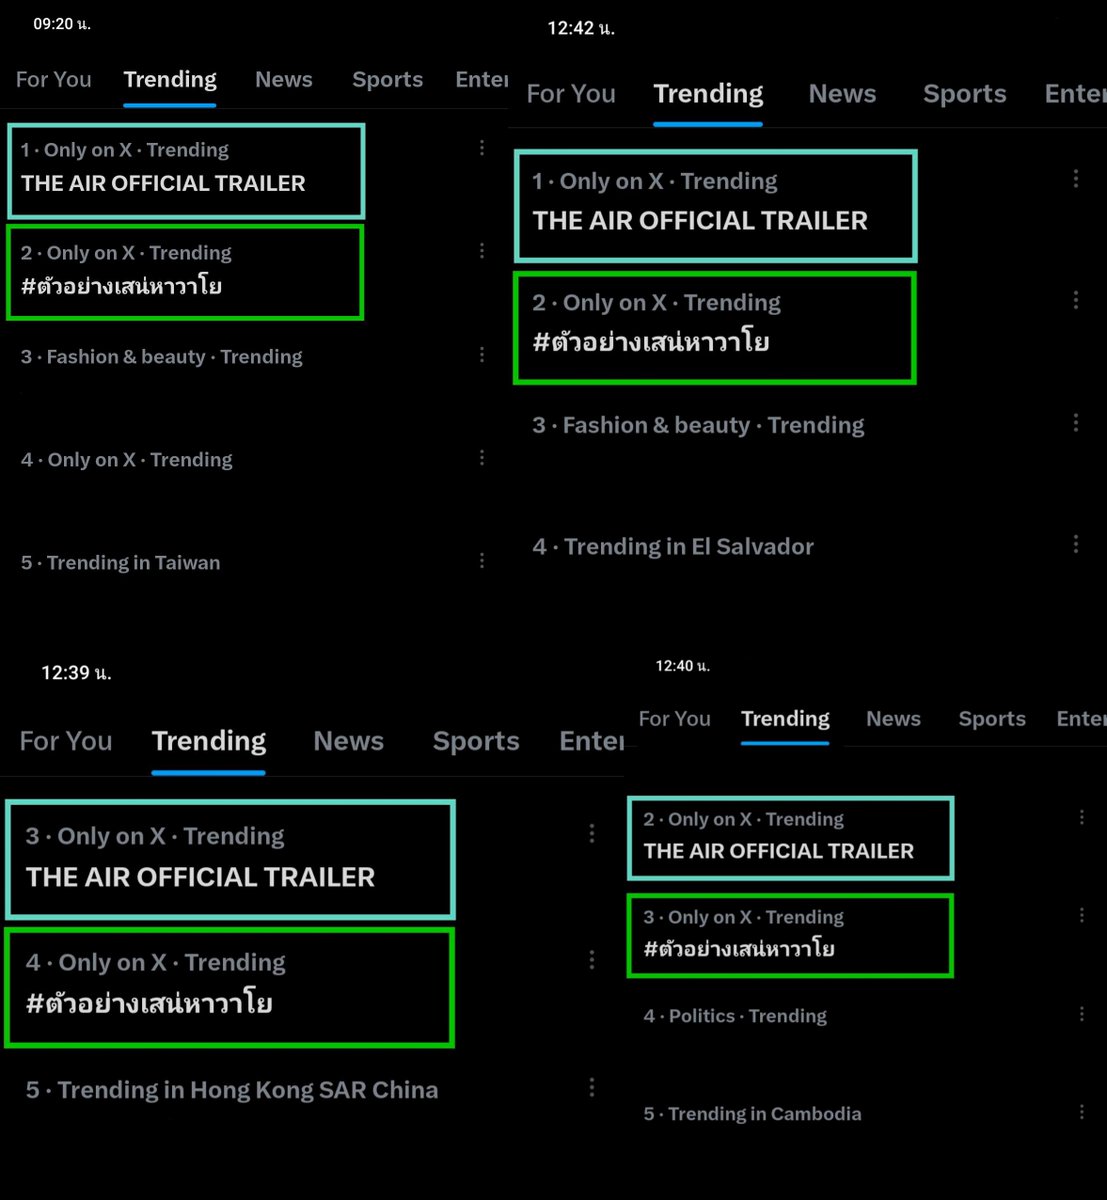Open more options for trend 2 in 09:20 screenshot
The height and width of the screenshot is (1200, 1107).
[482, 251]
